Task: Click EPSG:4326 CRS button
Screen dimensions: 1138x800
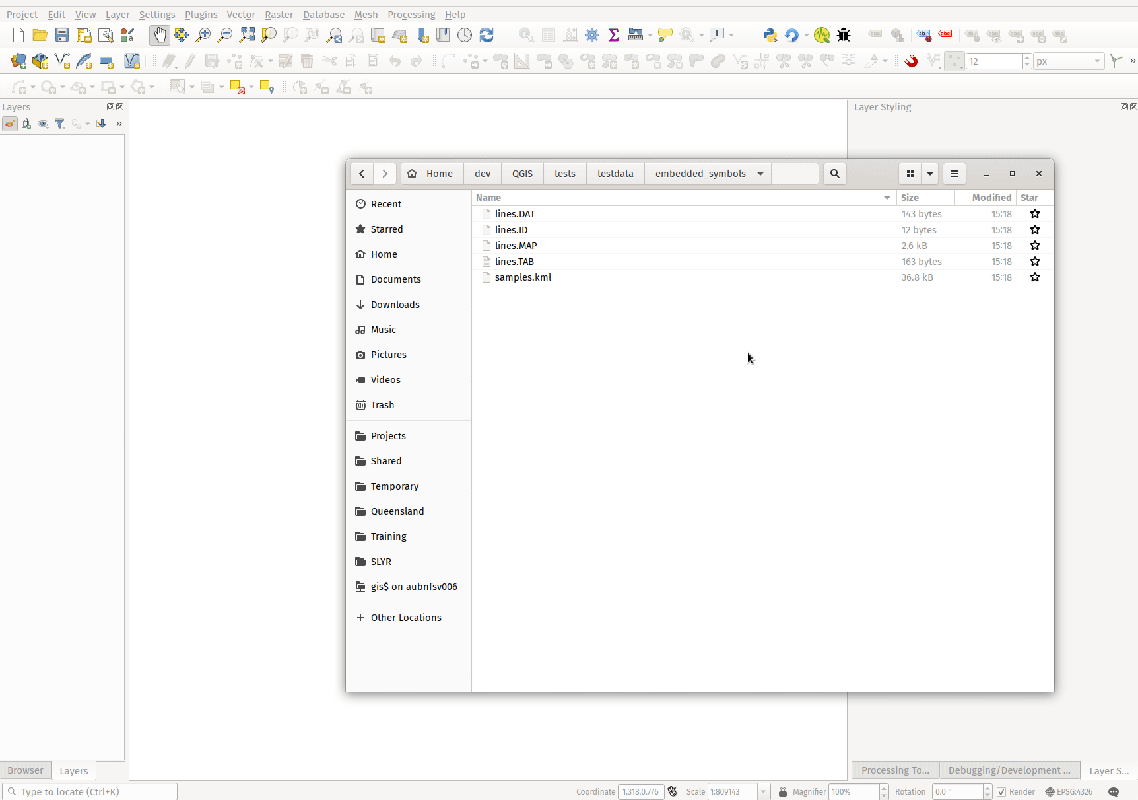Action: 1069,792
